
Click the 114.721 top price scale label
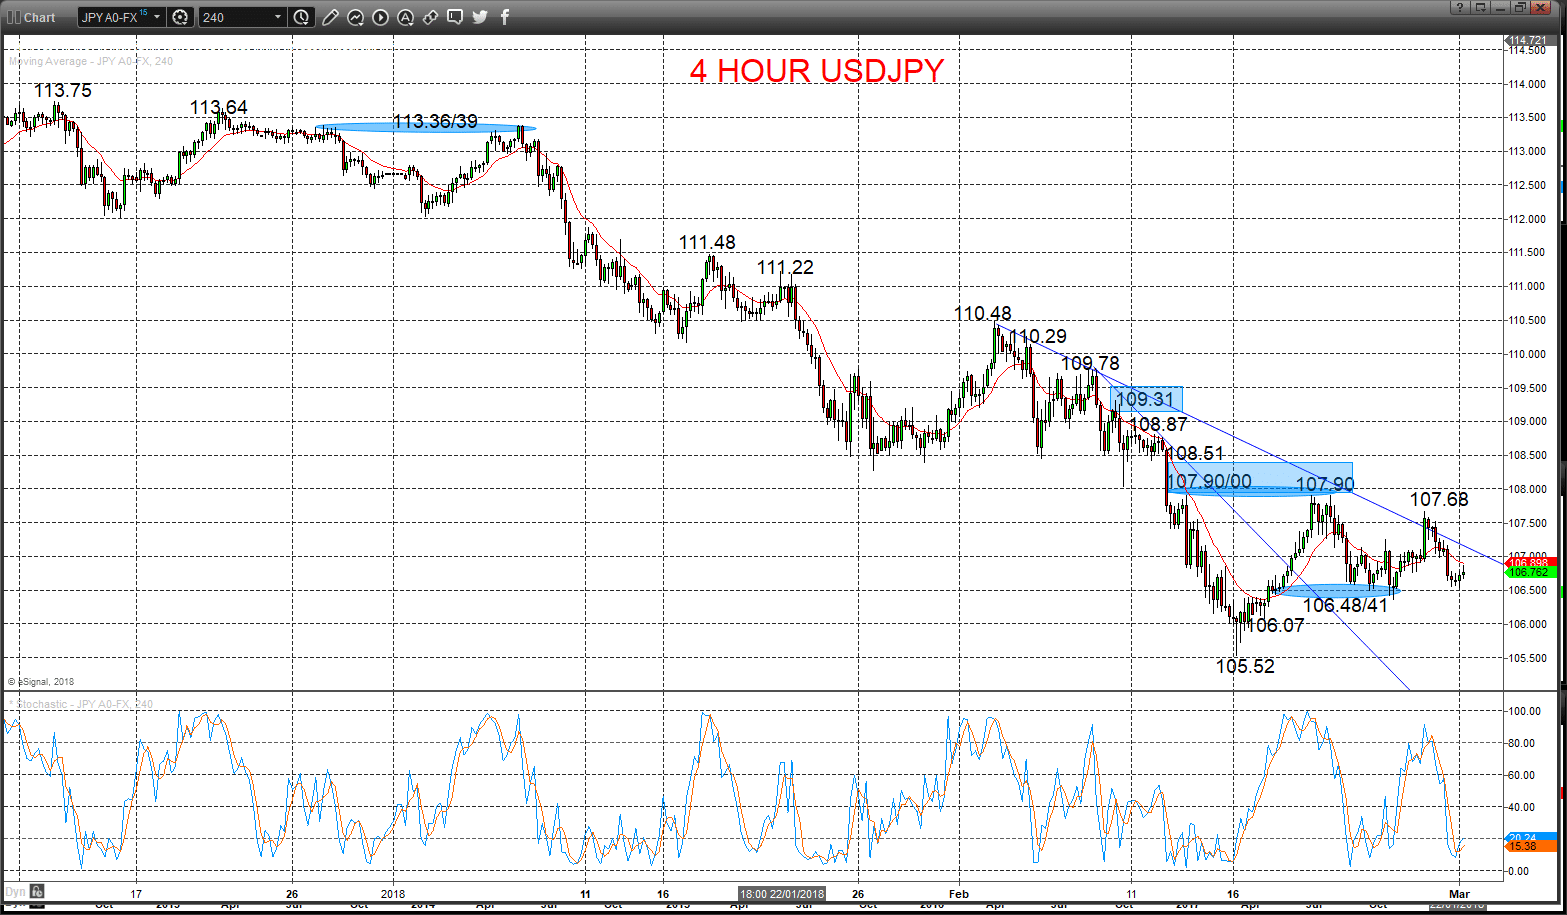[x=1530, y=40]
